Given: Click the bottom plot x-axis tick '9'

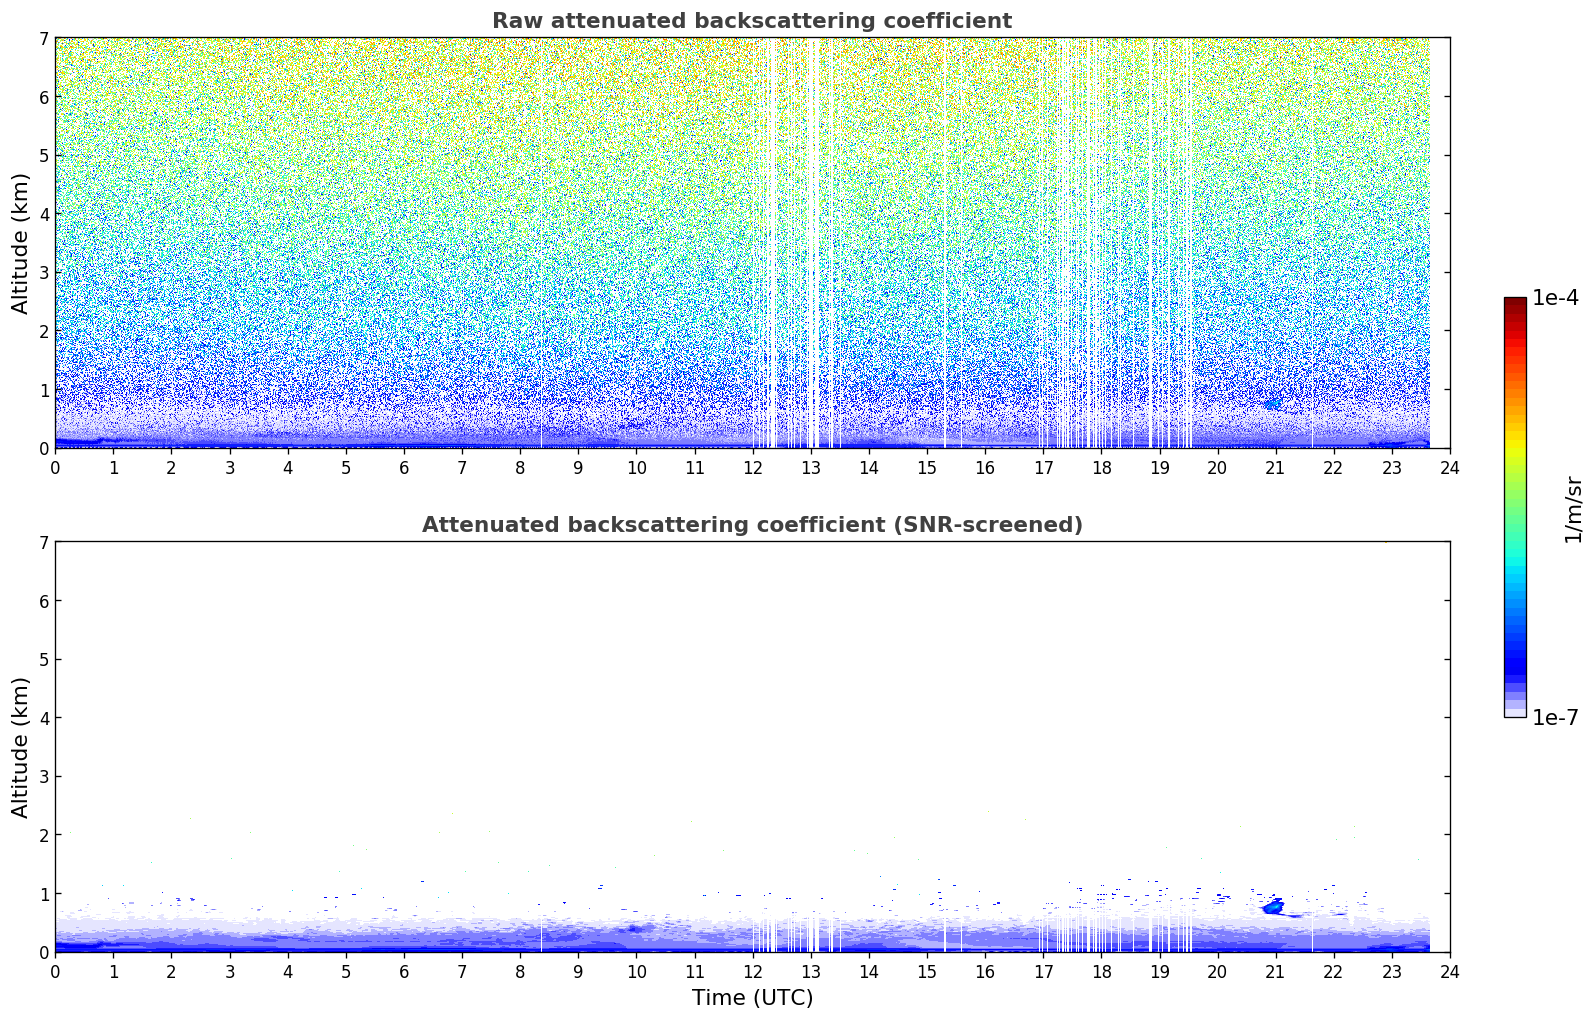Looking at the screenshot, I should pos(578,971).
